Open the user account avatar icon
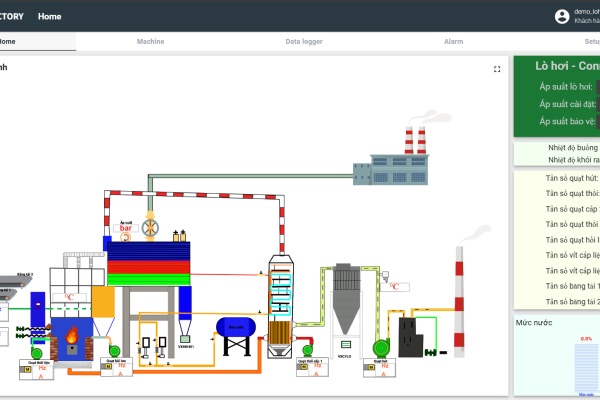Viewport: 600px width, 400px height. (562, 16)
